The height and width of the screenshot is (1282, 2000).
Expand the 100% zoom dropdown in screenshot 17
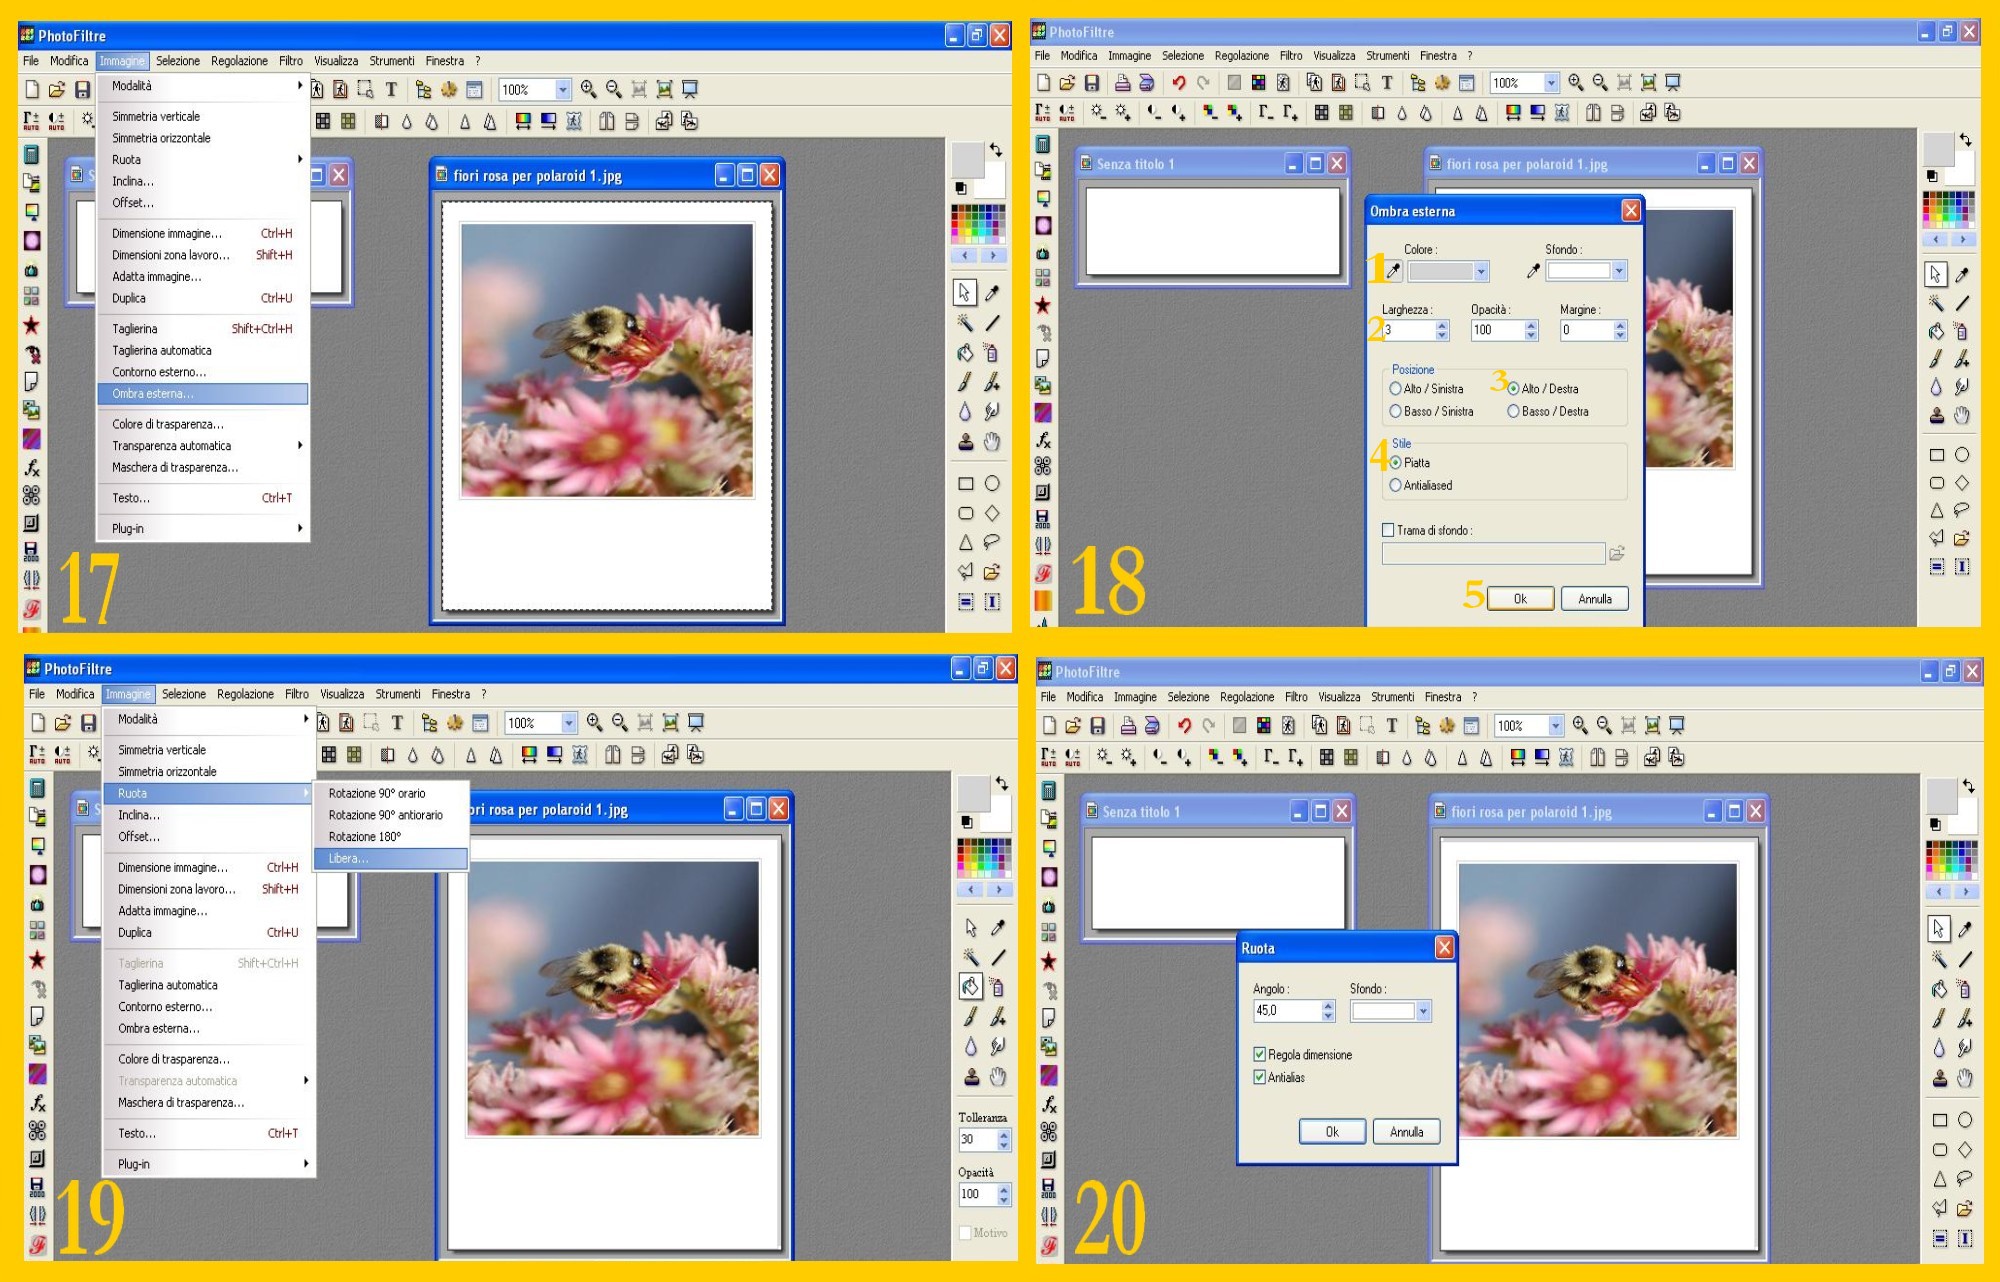tap(563, 89)
